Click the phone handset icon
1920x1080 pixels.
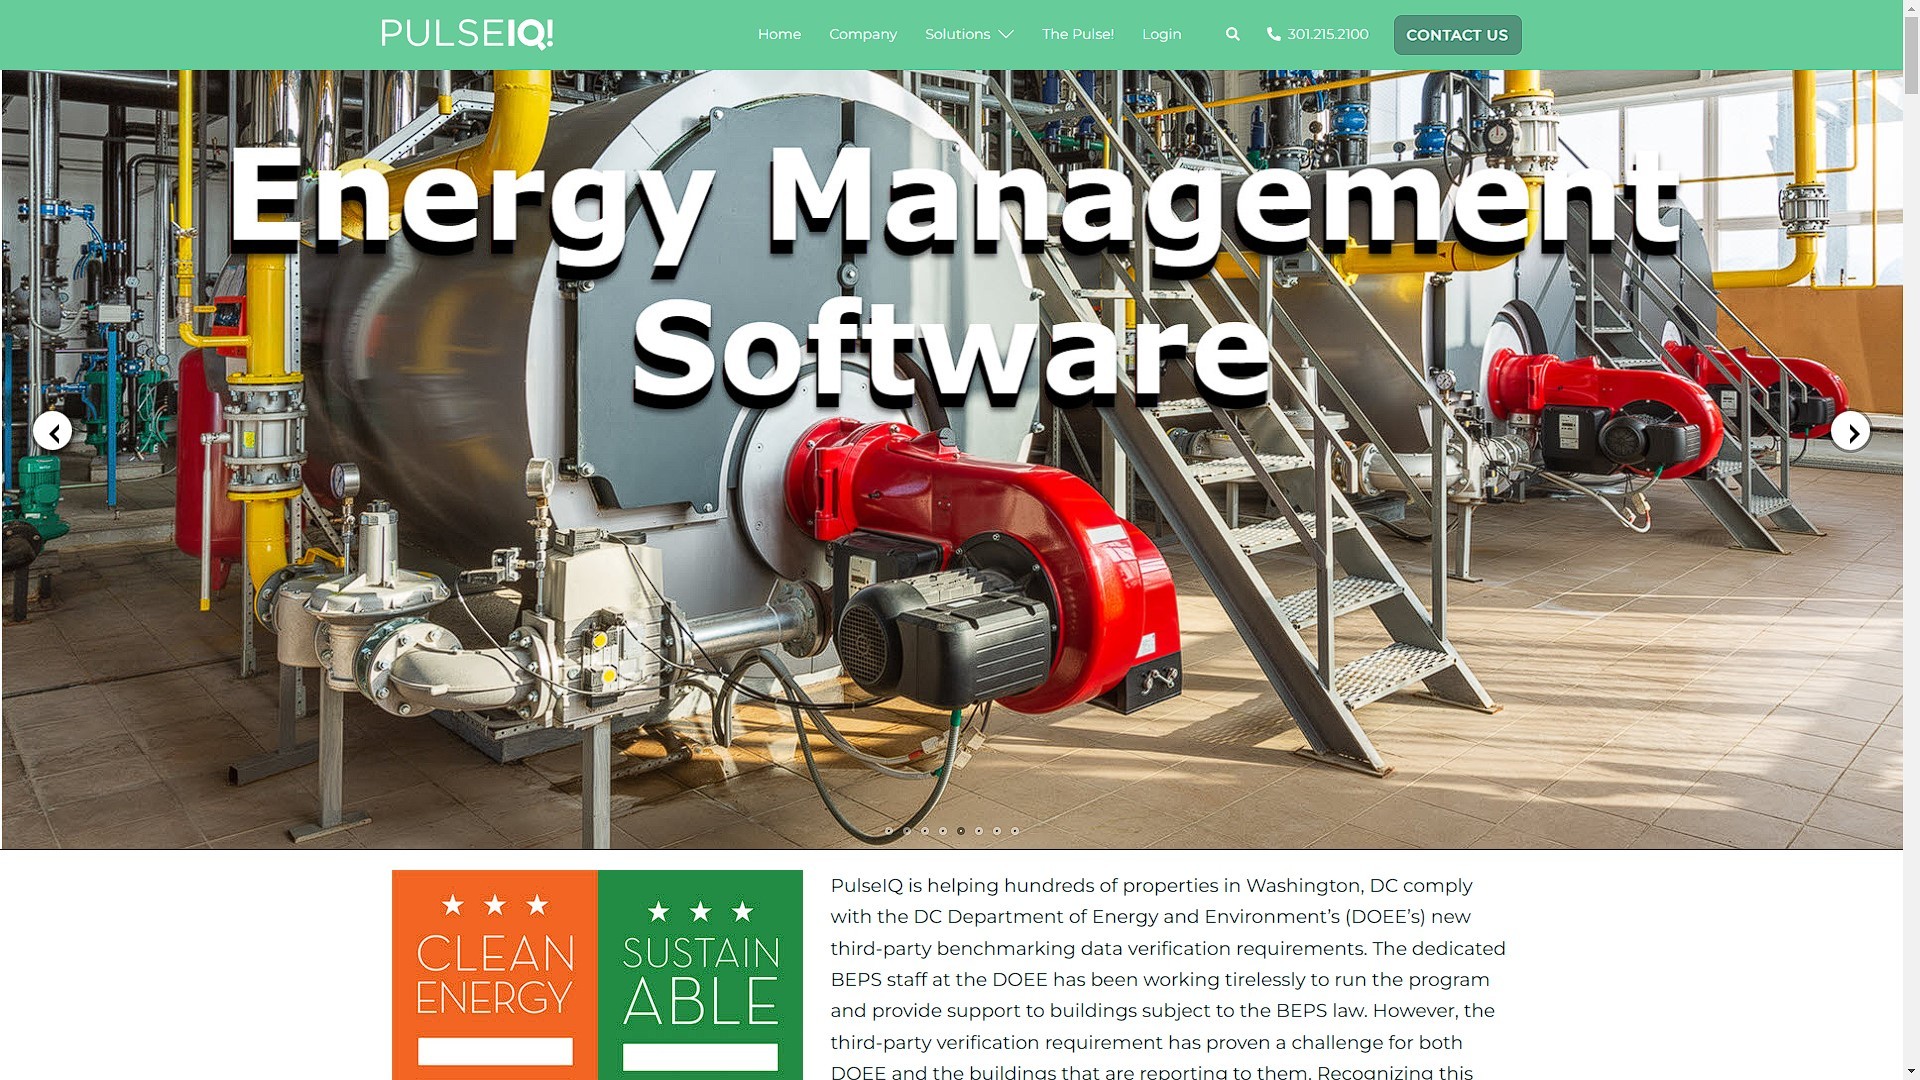pyautogui.click(x=1273, y=34)
